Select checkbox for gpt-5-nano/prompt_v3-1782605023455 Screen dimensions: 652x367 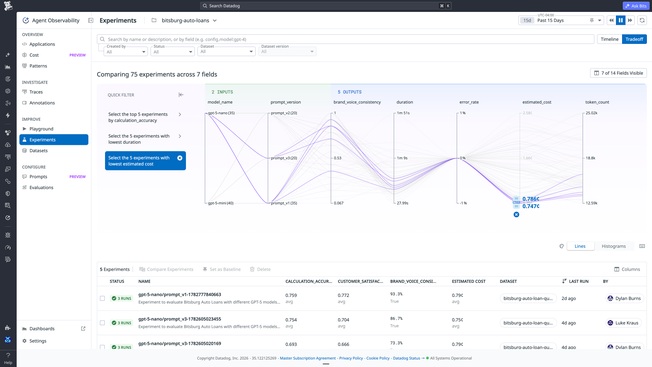(102, 323)
